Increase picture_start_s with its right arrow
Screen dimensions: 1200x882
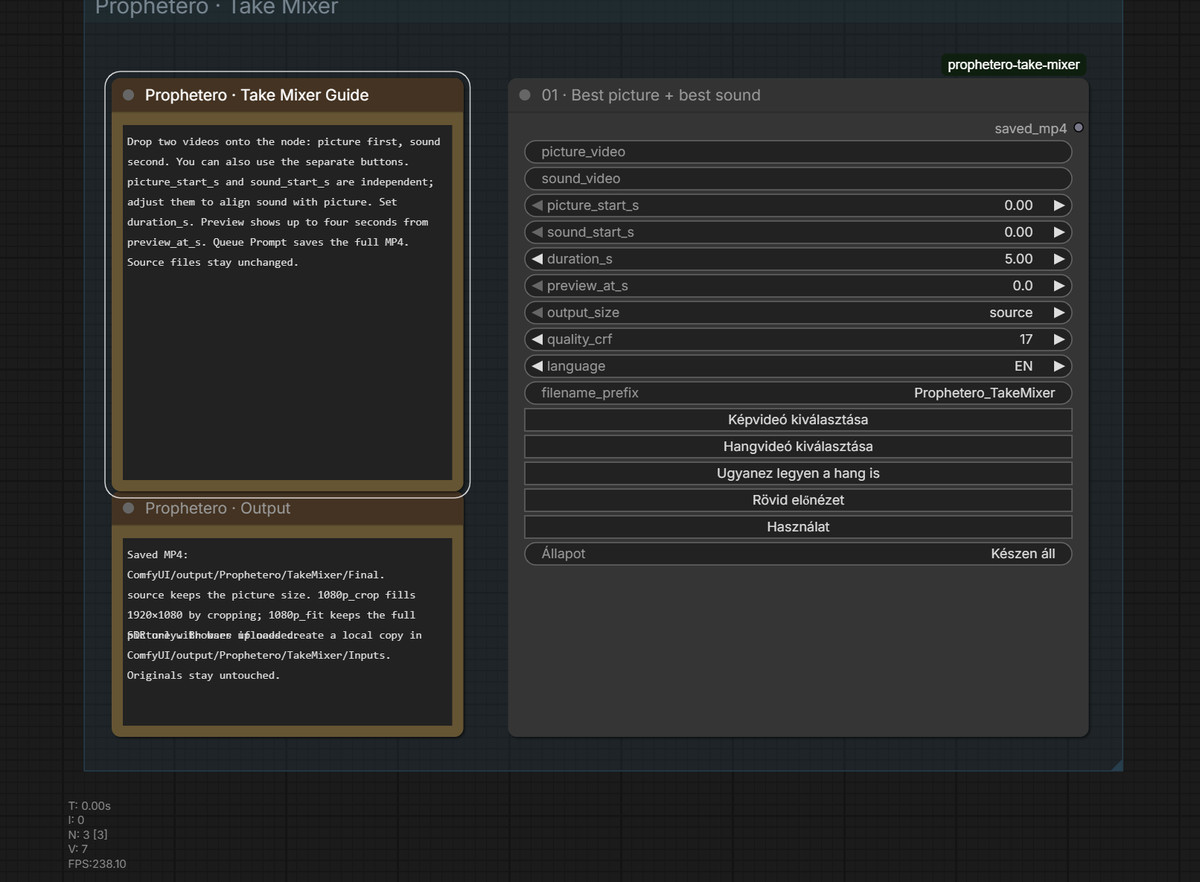pos(1059,205)
